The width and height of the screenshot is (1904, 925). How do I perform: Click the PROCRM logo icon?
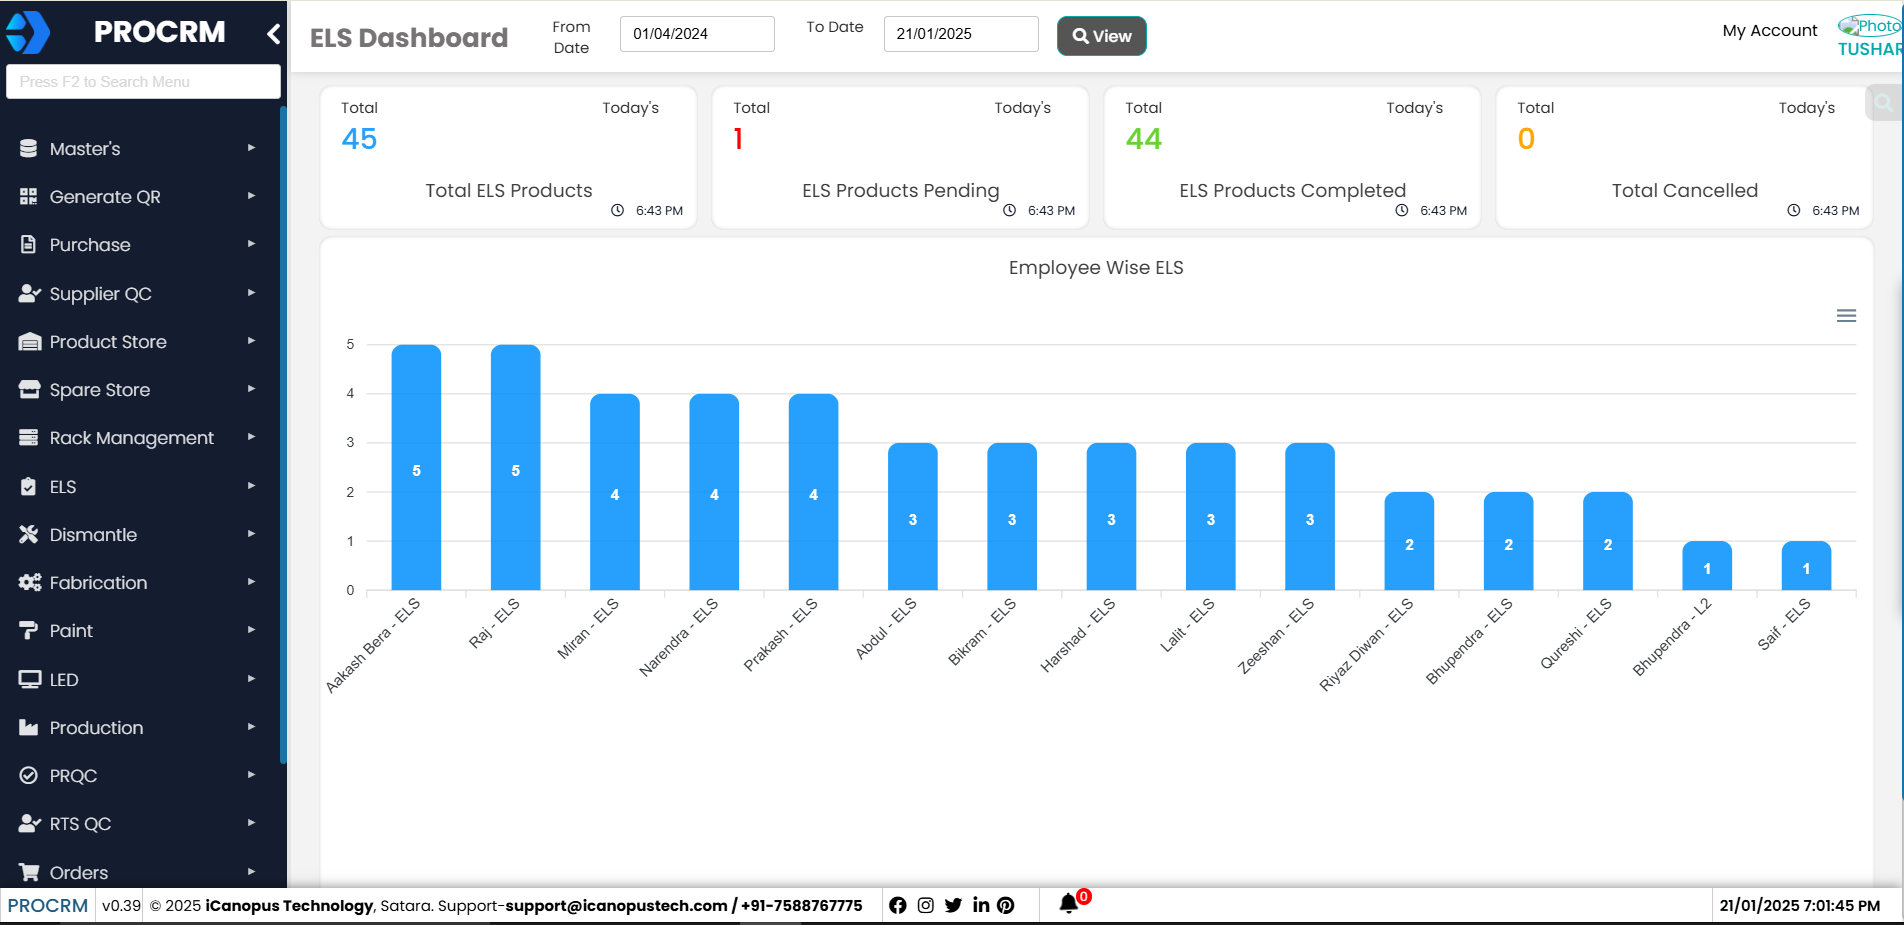click(x=28, y=33)
